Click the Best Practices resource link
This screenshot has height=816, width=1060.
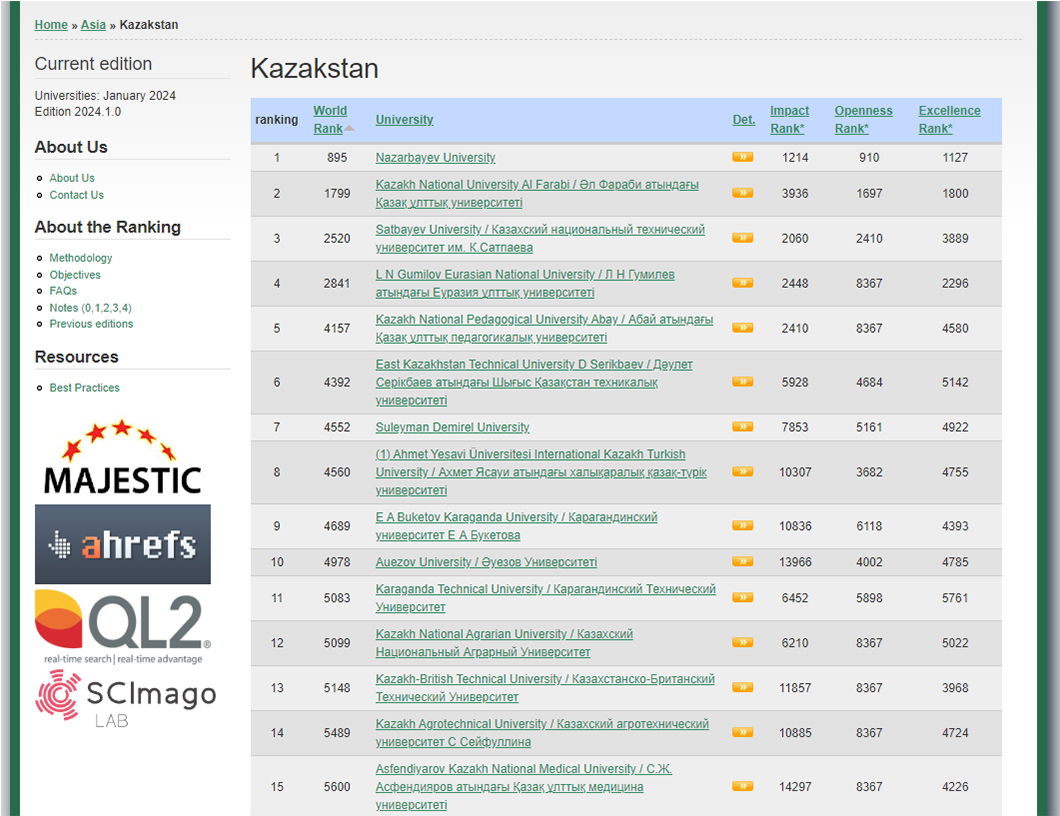point(84,388)
